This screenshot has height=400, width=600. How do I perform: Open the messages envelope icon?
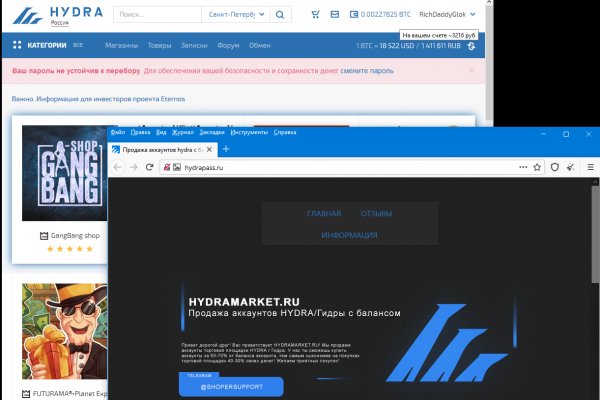click(x=337, y=15)
